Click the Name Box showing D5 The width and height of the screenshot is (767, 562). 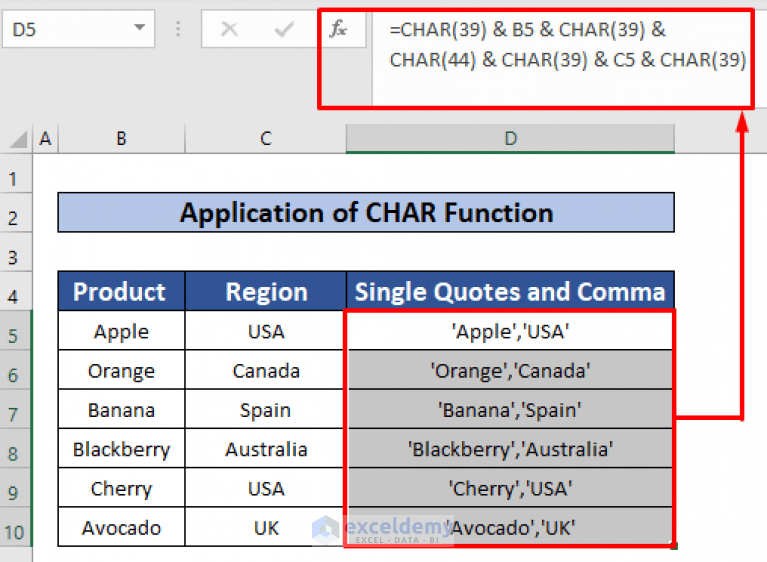(x=78, y=29)
